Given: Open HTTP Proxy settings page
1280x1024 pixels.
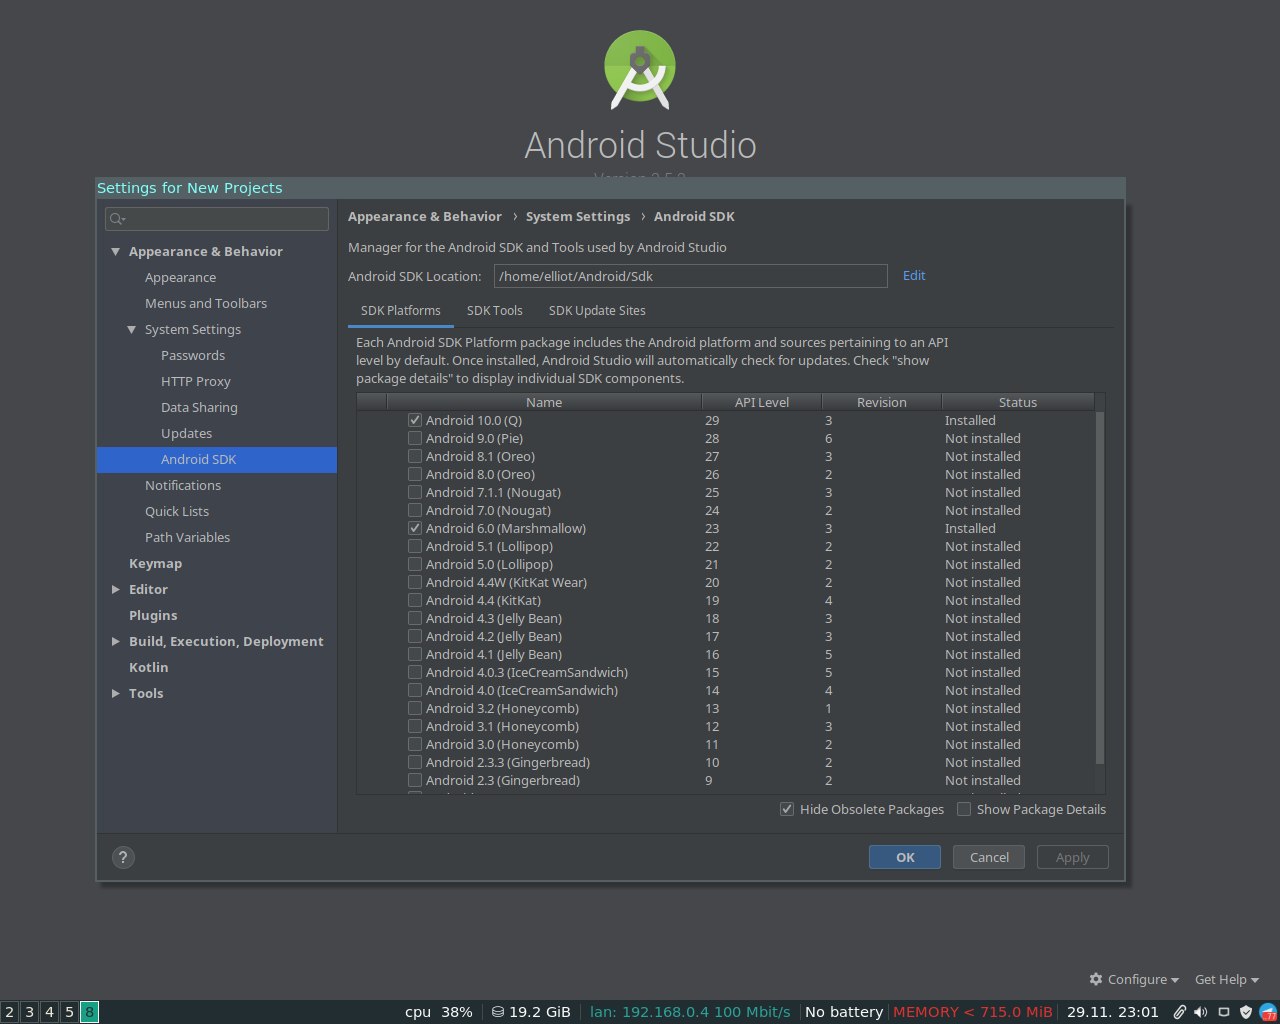Looking at the screenshot, I should point(196,382).
